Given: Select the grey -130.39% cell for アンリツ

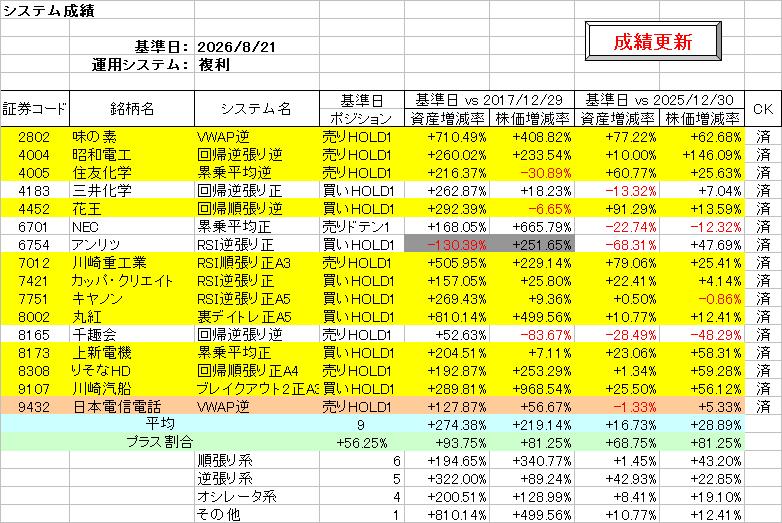Looking at the screenshot, I should point(447,245).
